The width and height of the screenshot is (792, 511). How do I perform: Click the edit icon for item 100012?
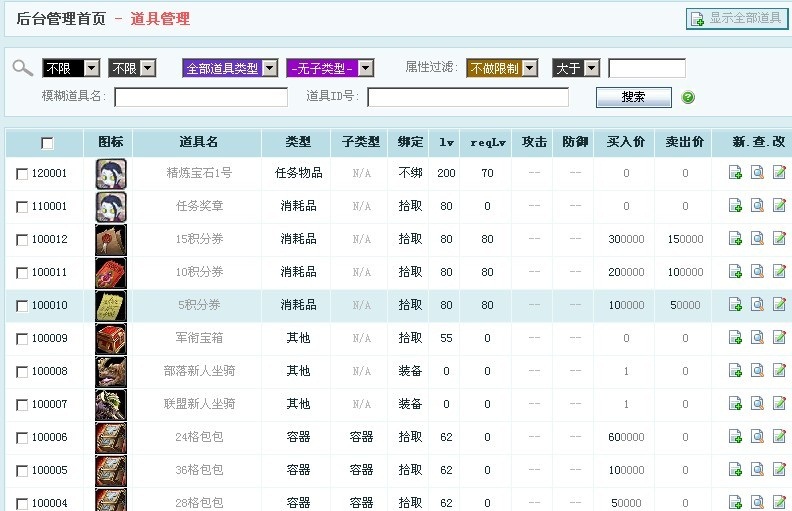coord(779,239)
